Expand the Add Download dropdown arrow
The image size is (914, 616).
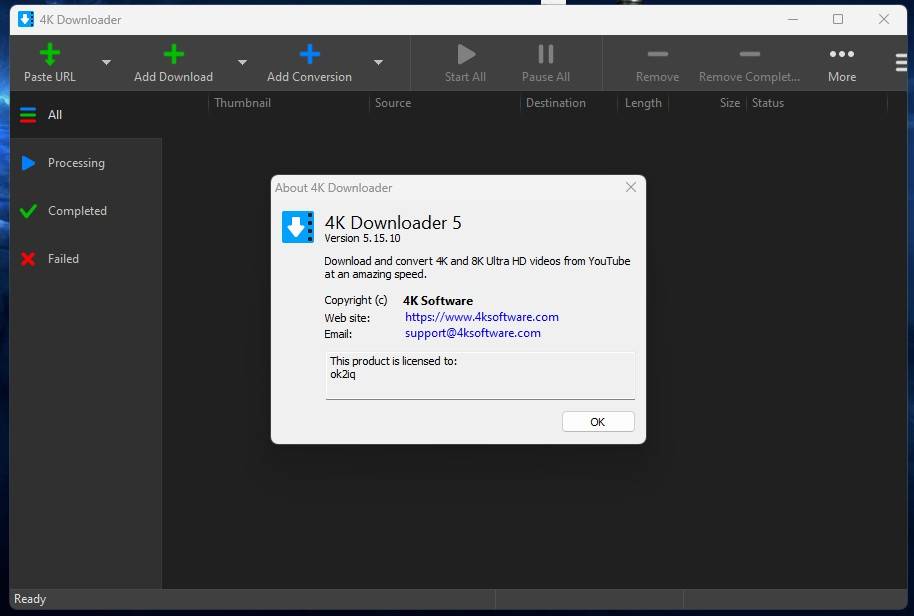pos(242,62)
